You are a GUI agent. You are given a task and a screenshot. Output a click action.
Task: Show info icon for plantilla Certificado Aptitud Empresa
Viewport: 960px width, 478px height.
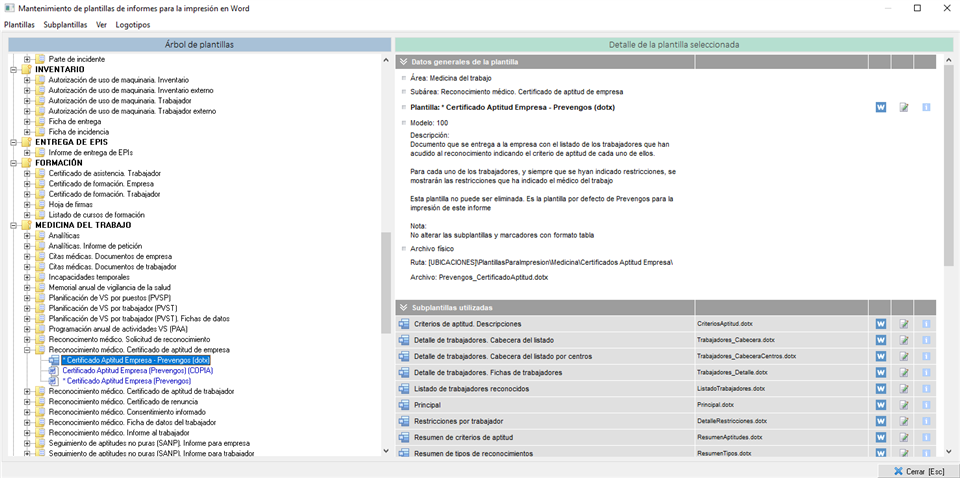click(x=926, y=107)
